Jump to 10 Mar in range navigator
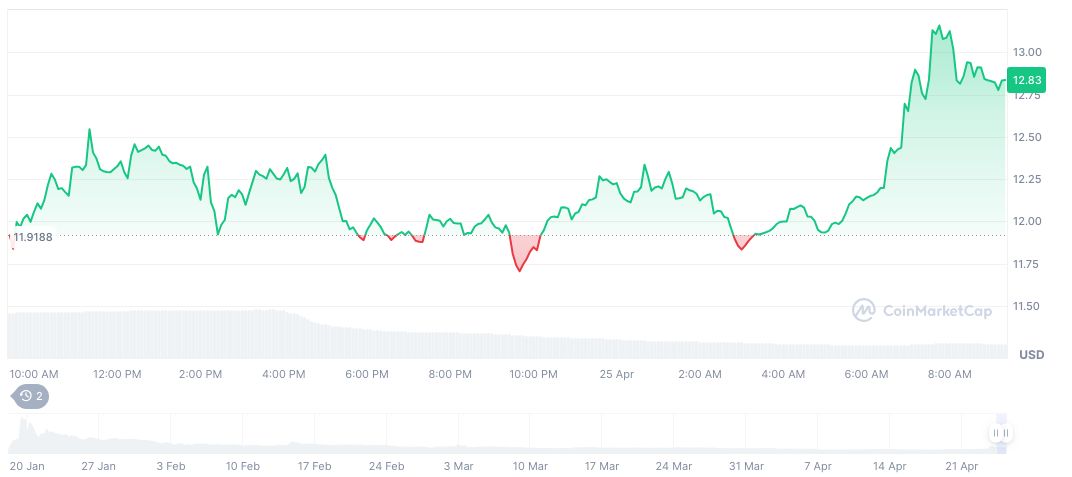This screenshot has height=477, width=1072. coord(530,466)
